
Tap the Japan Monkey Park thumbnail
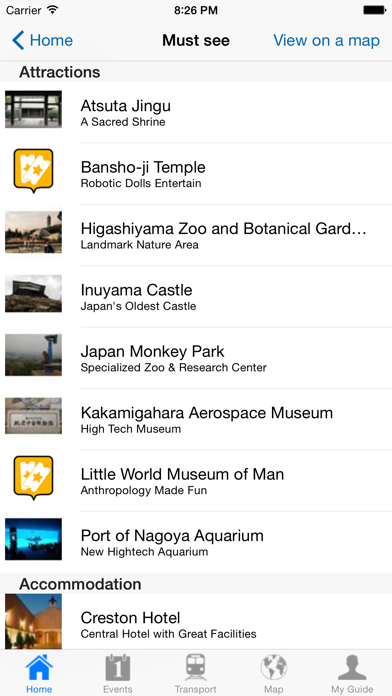pyautogui.click(x=33, y=355)
